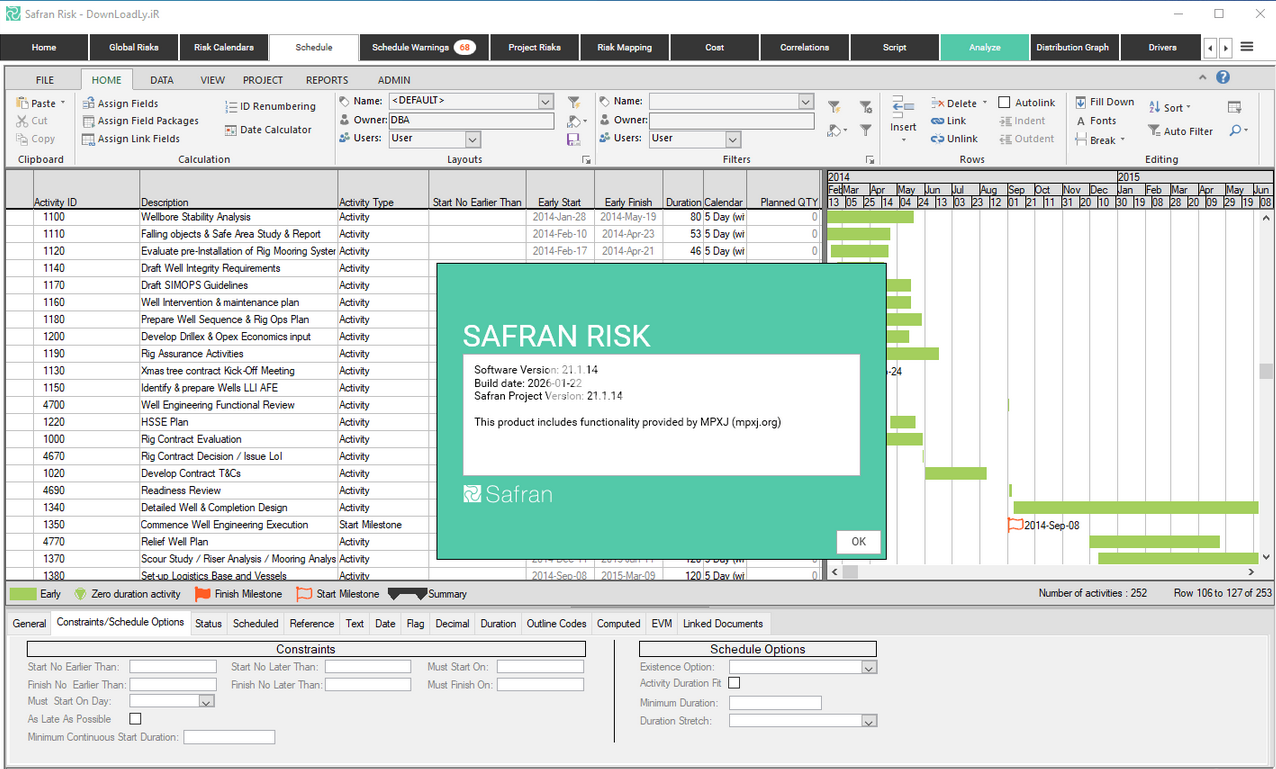
Task: Check the Activity Duration Fit box
Action: (734, 683)
